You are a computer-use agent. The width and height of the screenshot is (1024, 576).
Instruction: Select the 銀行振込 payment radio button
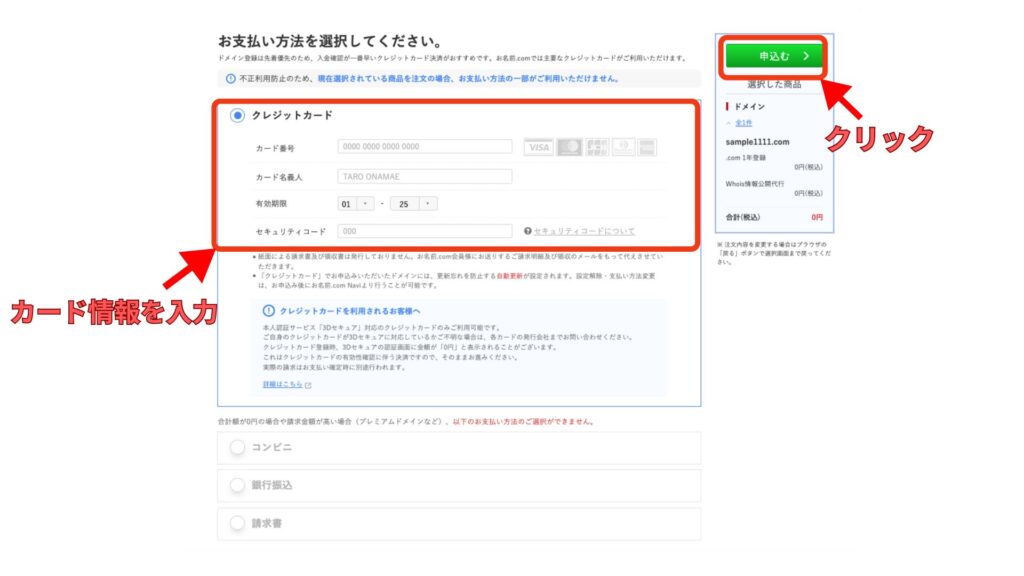pos(237,485)
